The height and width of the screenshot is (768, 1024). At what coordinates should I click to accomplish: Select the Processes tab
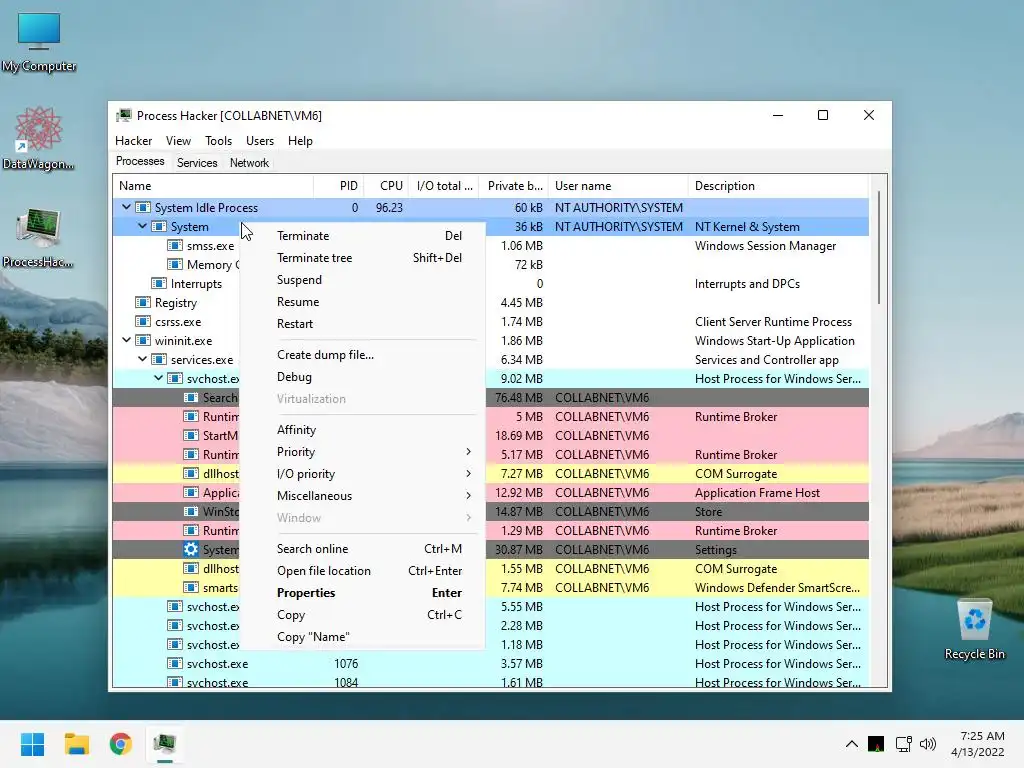(140, 161)
